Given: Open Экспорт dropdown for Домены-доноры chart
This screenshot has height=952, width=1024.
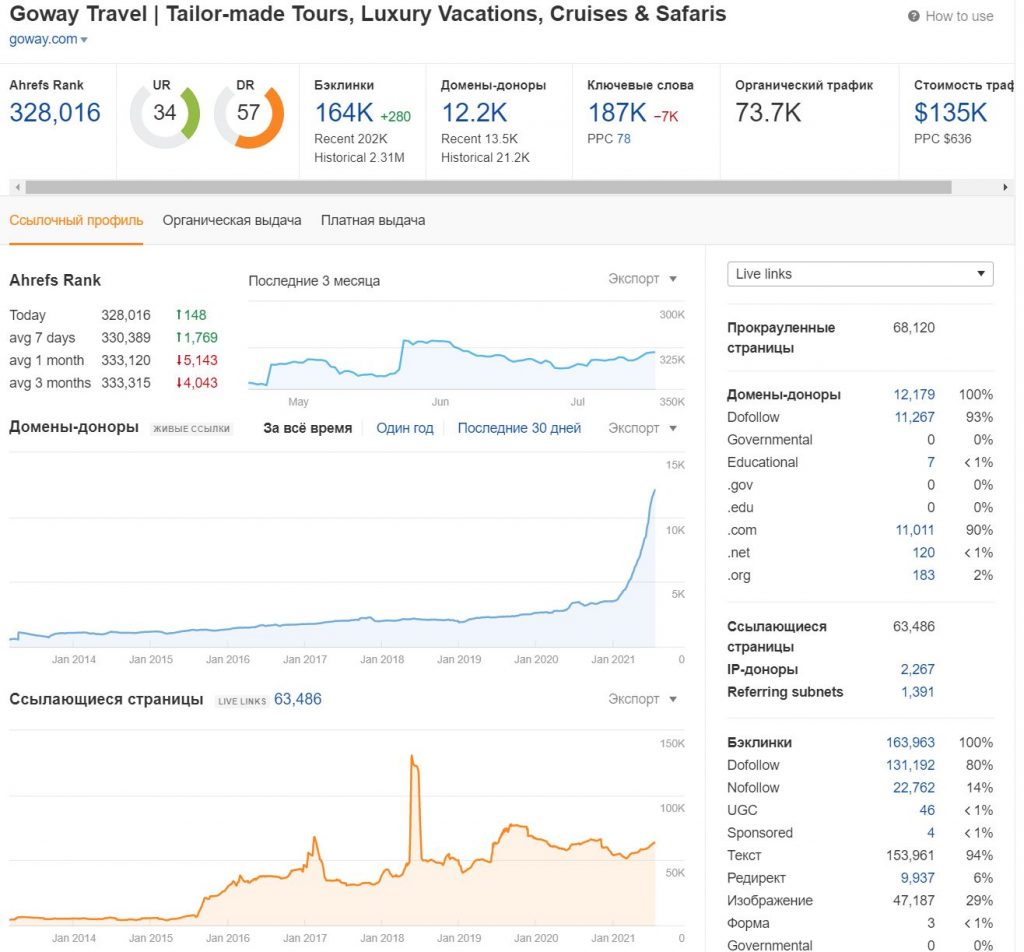Looking at the screenshot, I should pos(642,428).
